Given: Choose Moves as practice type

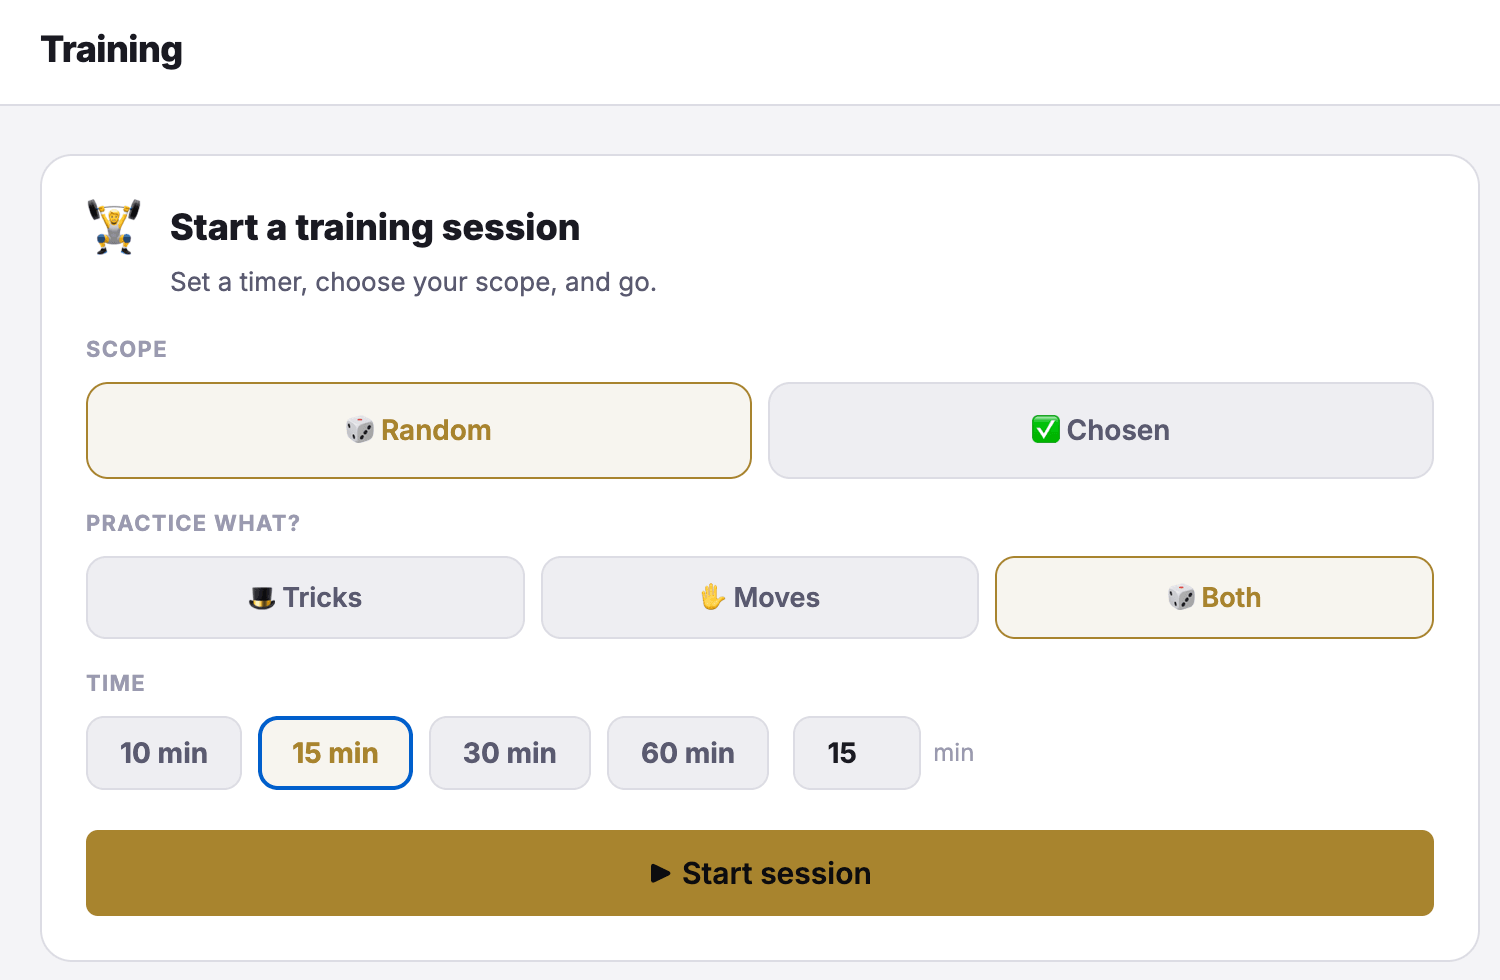Looking at the screenshot, I should click(760, 597).
